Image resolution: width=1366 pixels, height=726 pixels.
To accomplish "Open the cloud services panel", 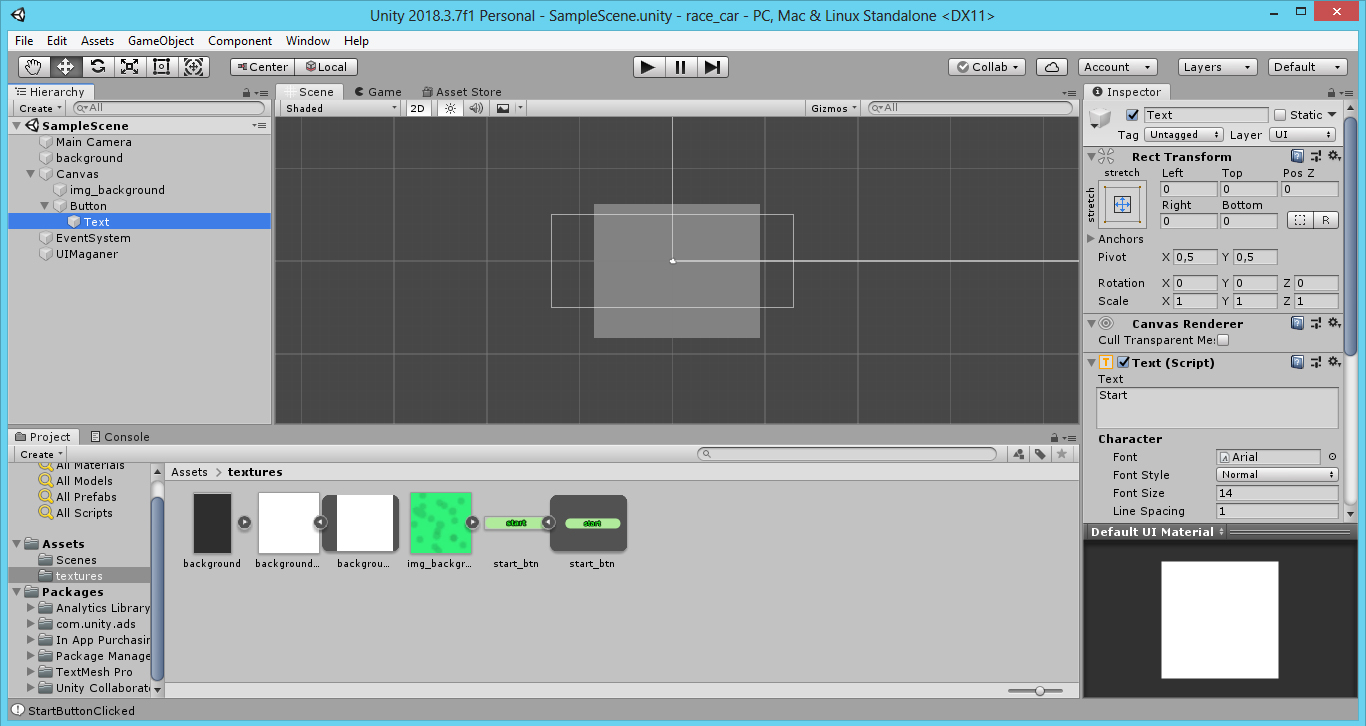I will click(1051, 67).
